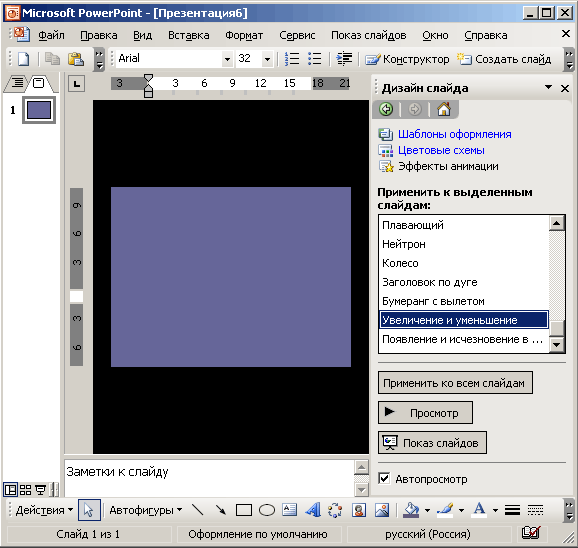The image size is (578, 548).
Task: Start slide show from view buttons
Action: point(40,490)
